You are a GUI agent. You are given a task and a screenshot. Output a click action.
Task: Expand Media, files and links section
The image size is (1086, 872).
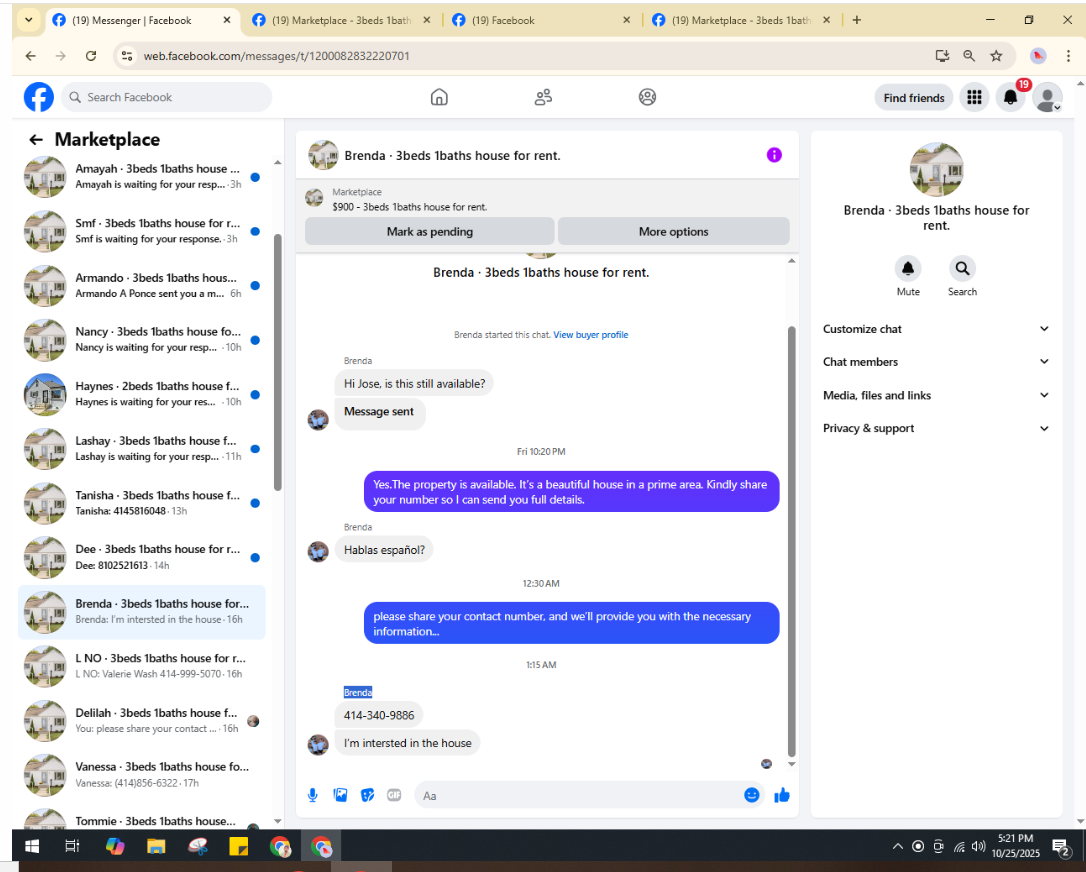coord(935,395)
